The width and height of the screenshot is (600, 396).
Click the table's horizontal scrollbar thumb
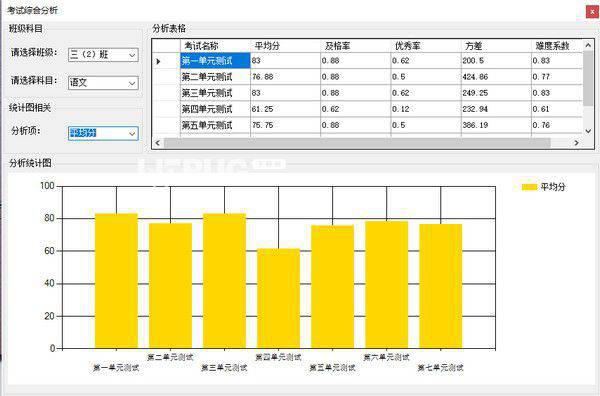[357, 143]
